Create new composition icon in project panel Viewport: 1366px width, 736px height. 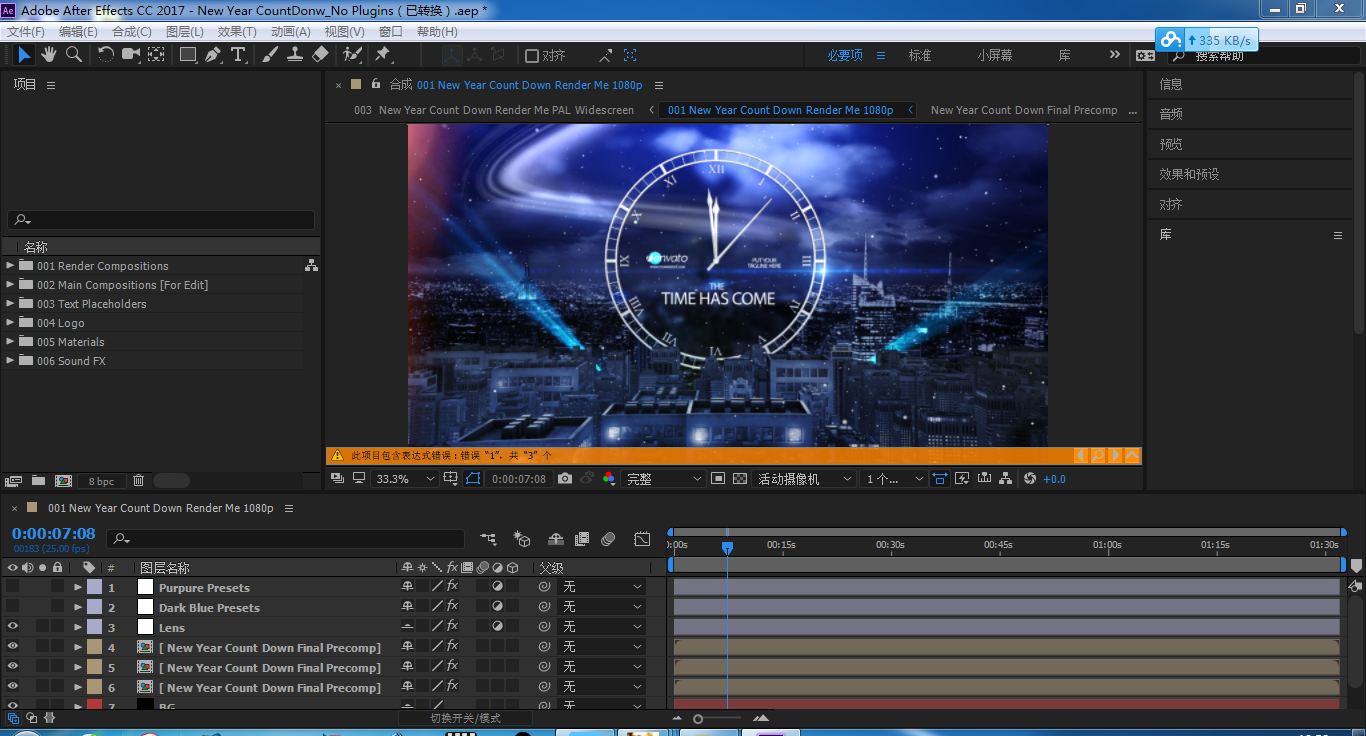click(63, 481)
